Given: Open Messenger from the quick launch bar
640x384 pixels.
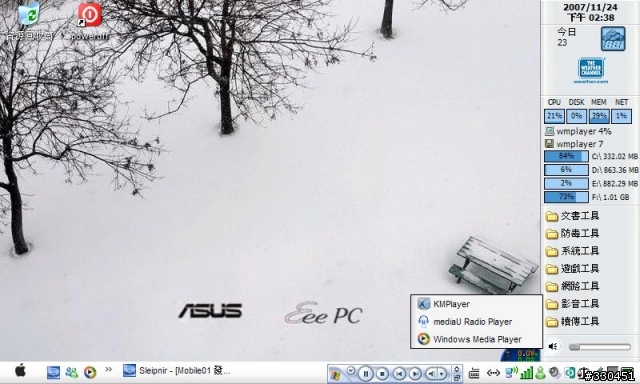Looking at the screenshot, I should [x=71, y=372].
